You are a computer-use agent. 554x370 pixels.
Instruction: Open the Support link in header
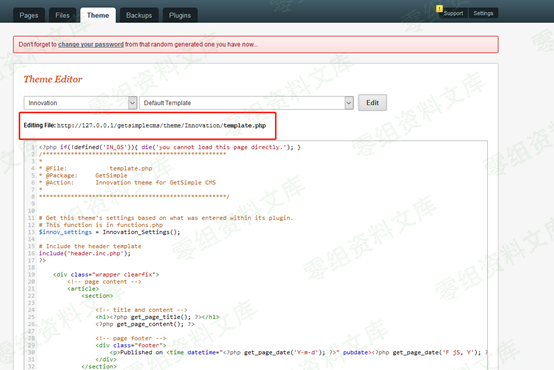point(453,13)
